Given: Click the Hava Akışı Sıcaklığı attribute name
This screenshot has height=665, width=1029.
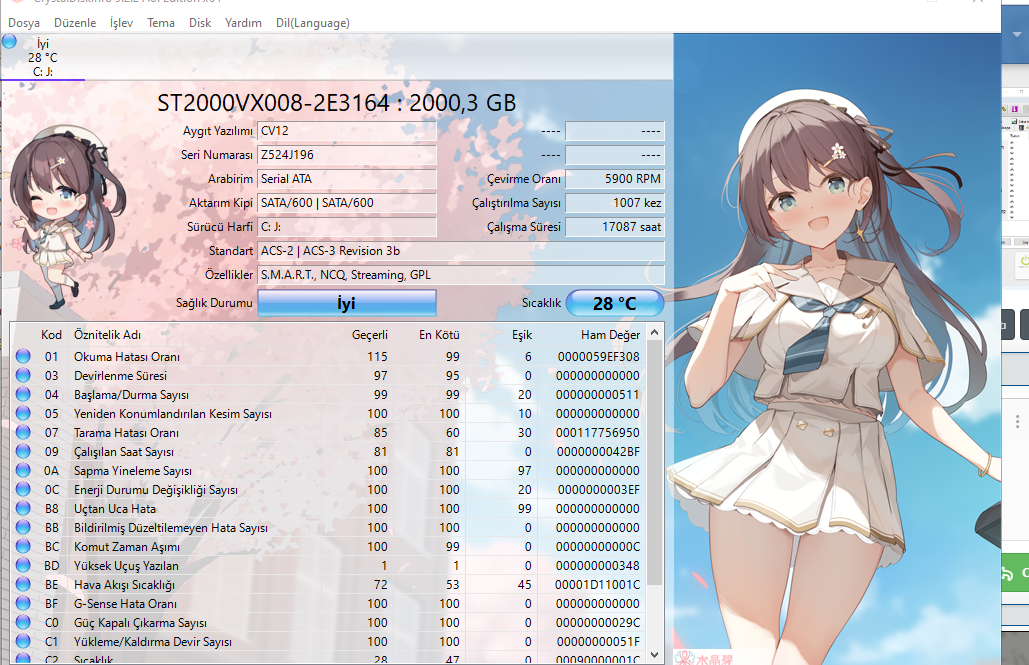Looking at the screenshot, I should point(124,584).
